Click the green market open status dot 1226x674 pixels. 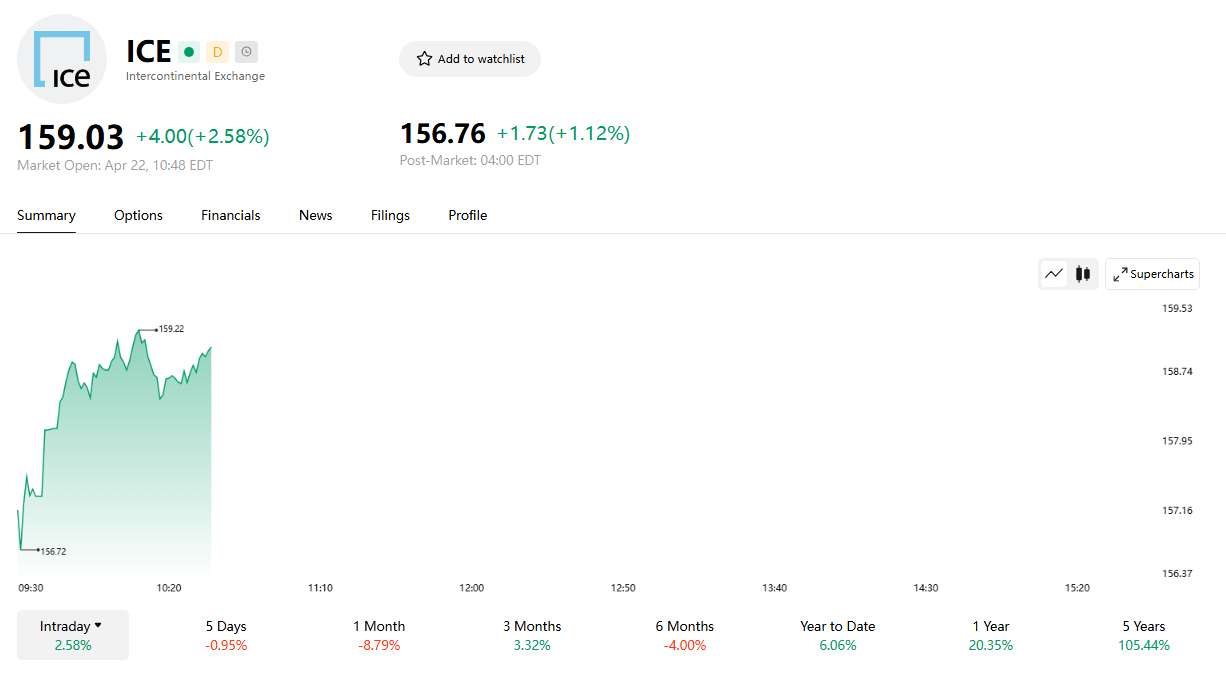click(189, 52)
